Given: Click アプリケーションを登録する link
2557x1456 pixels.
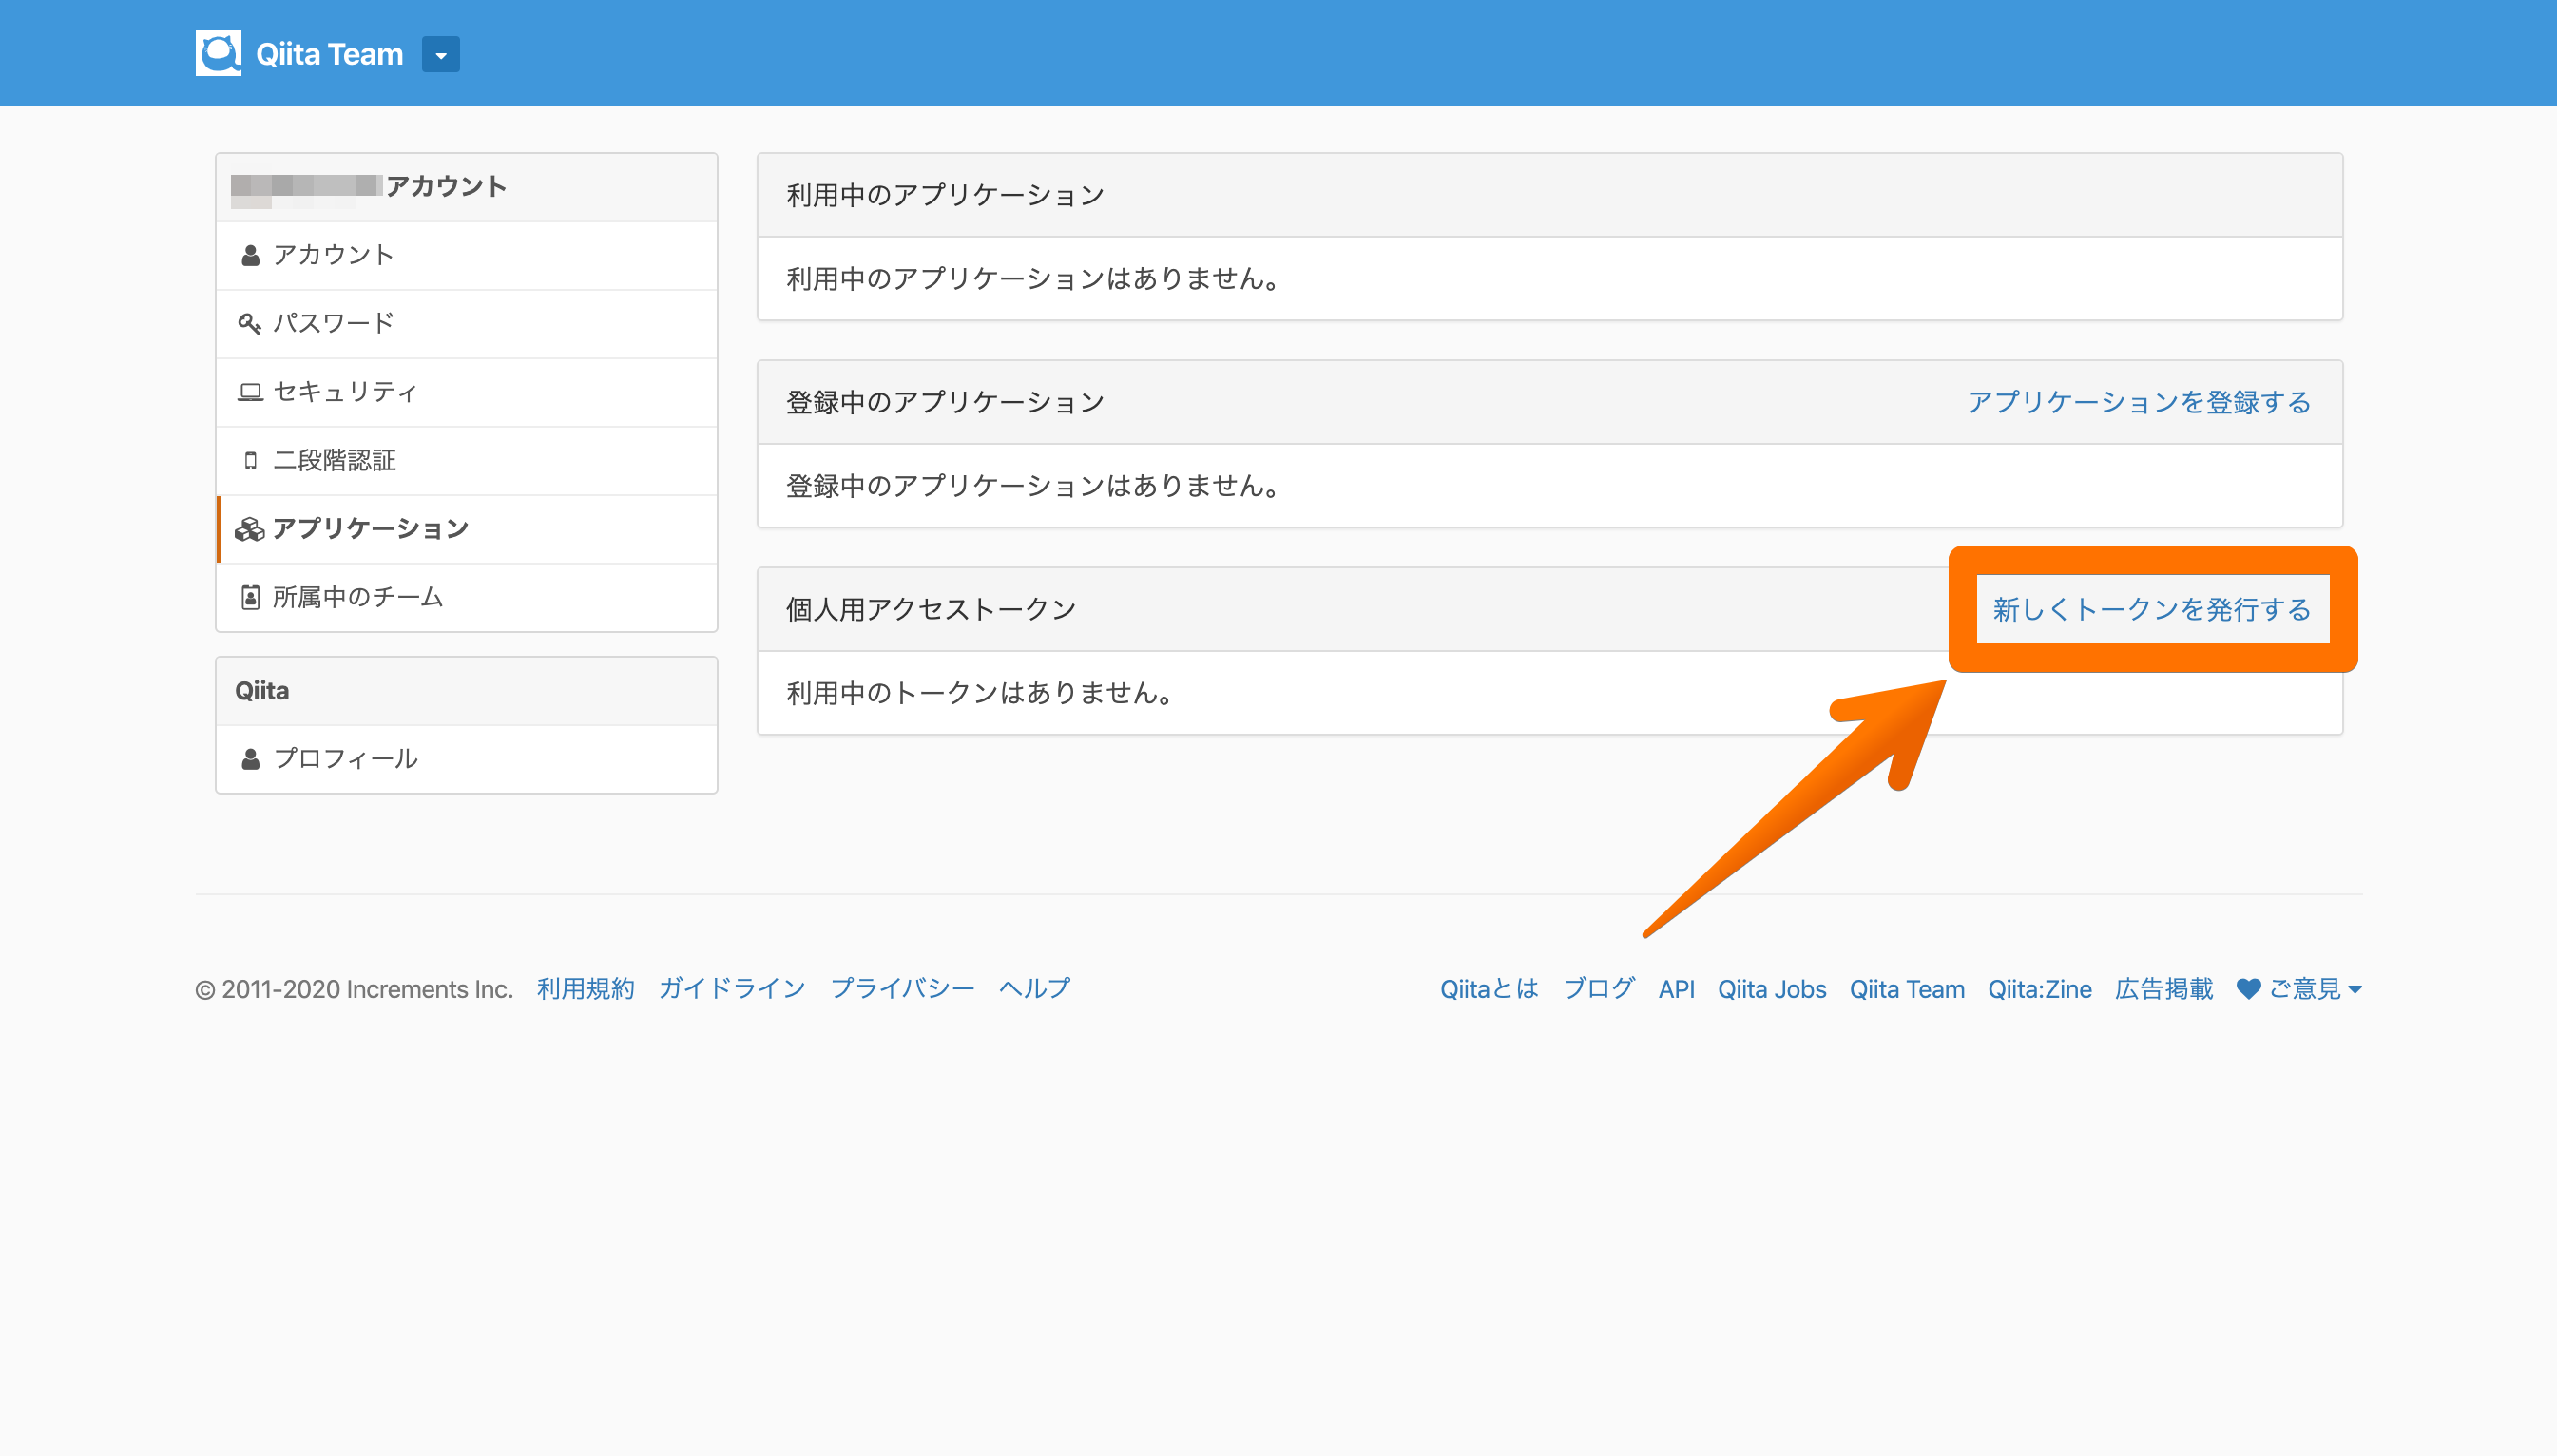Looking at the screenshot, I should click(x=2139, y=403).
